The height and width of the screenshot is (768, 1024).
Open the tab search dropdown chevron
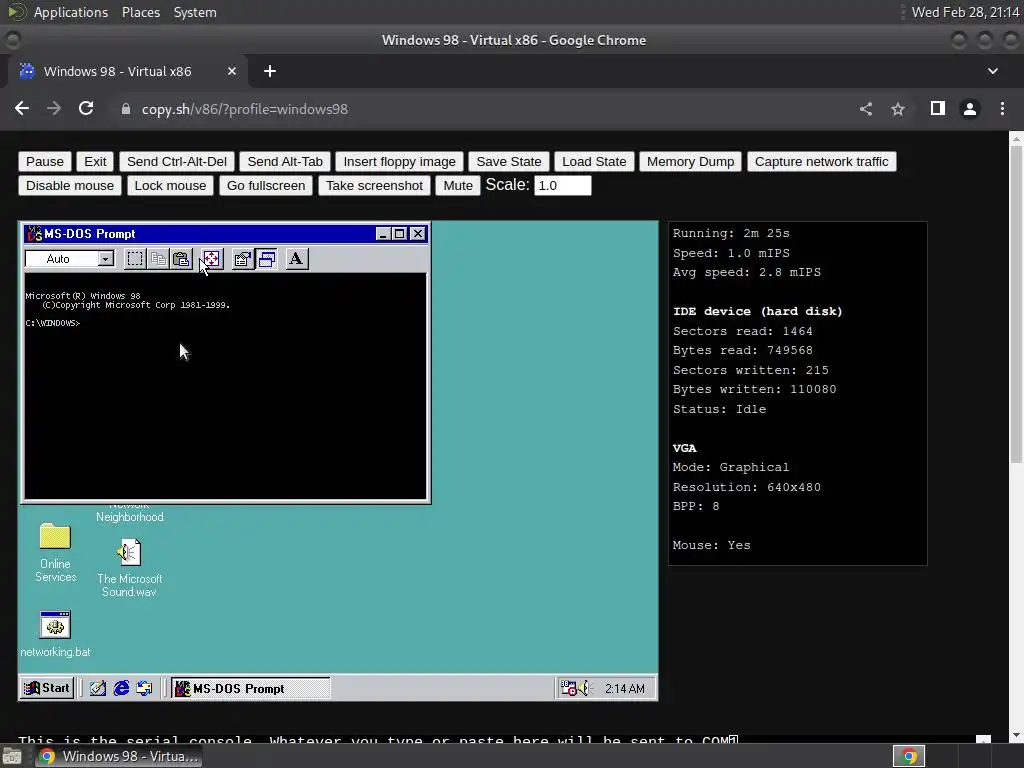(993, 71)
